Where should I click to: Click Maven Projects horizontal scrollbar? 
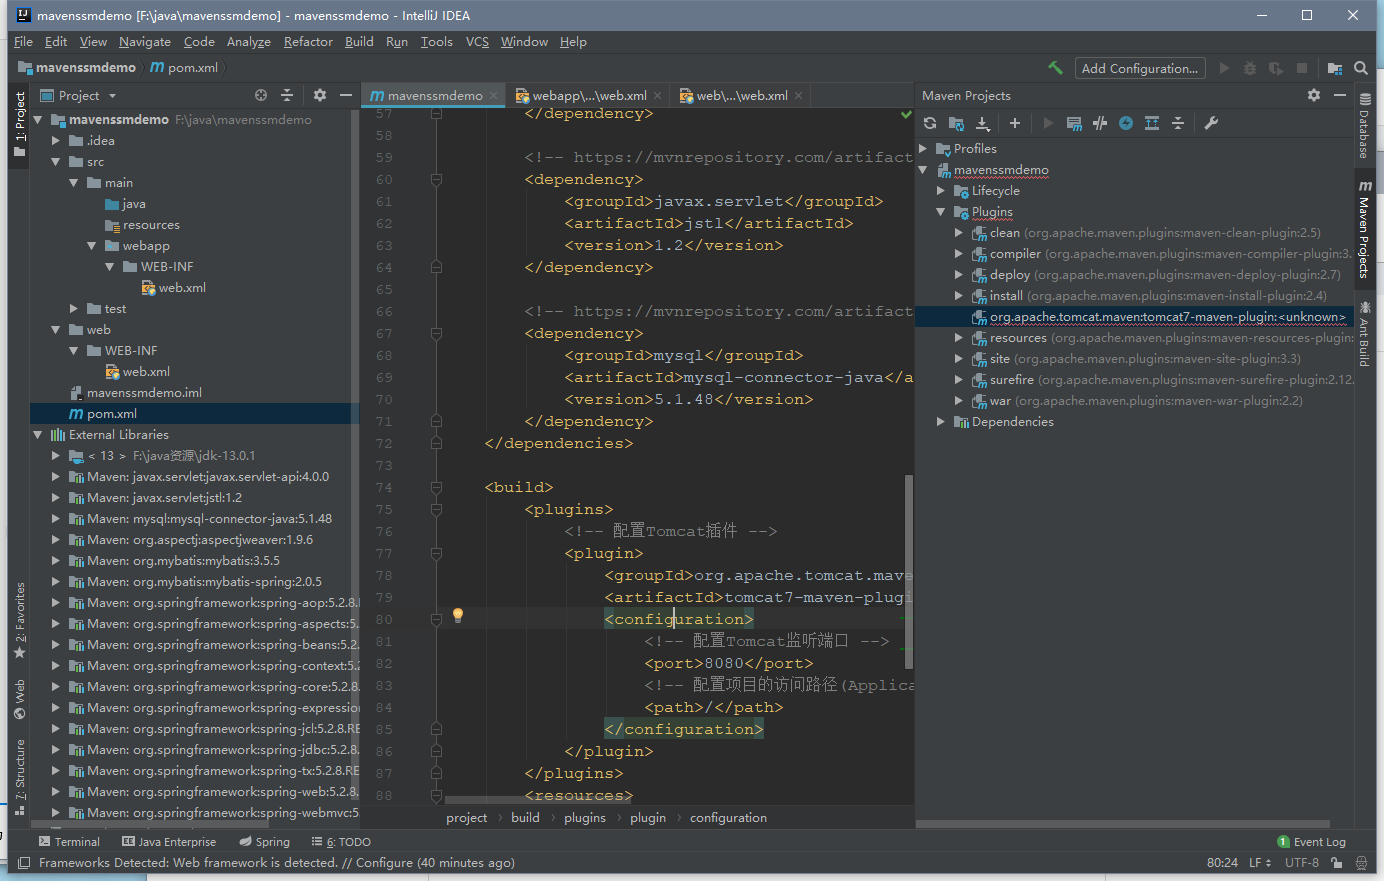(x=1123, y=825)
